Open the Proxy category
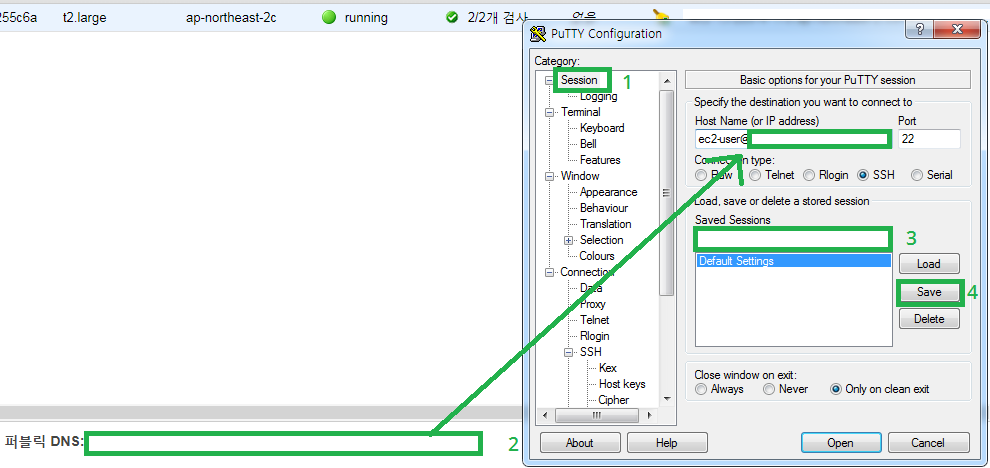 pyautogui.click(x=593, y=304)
